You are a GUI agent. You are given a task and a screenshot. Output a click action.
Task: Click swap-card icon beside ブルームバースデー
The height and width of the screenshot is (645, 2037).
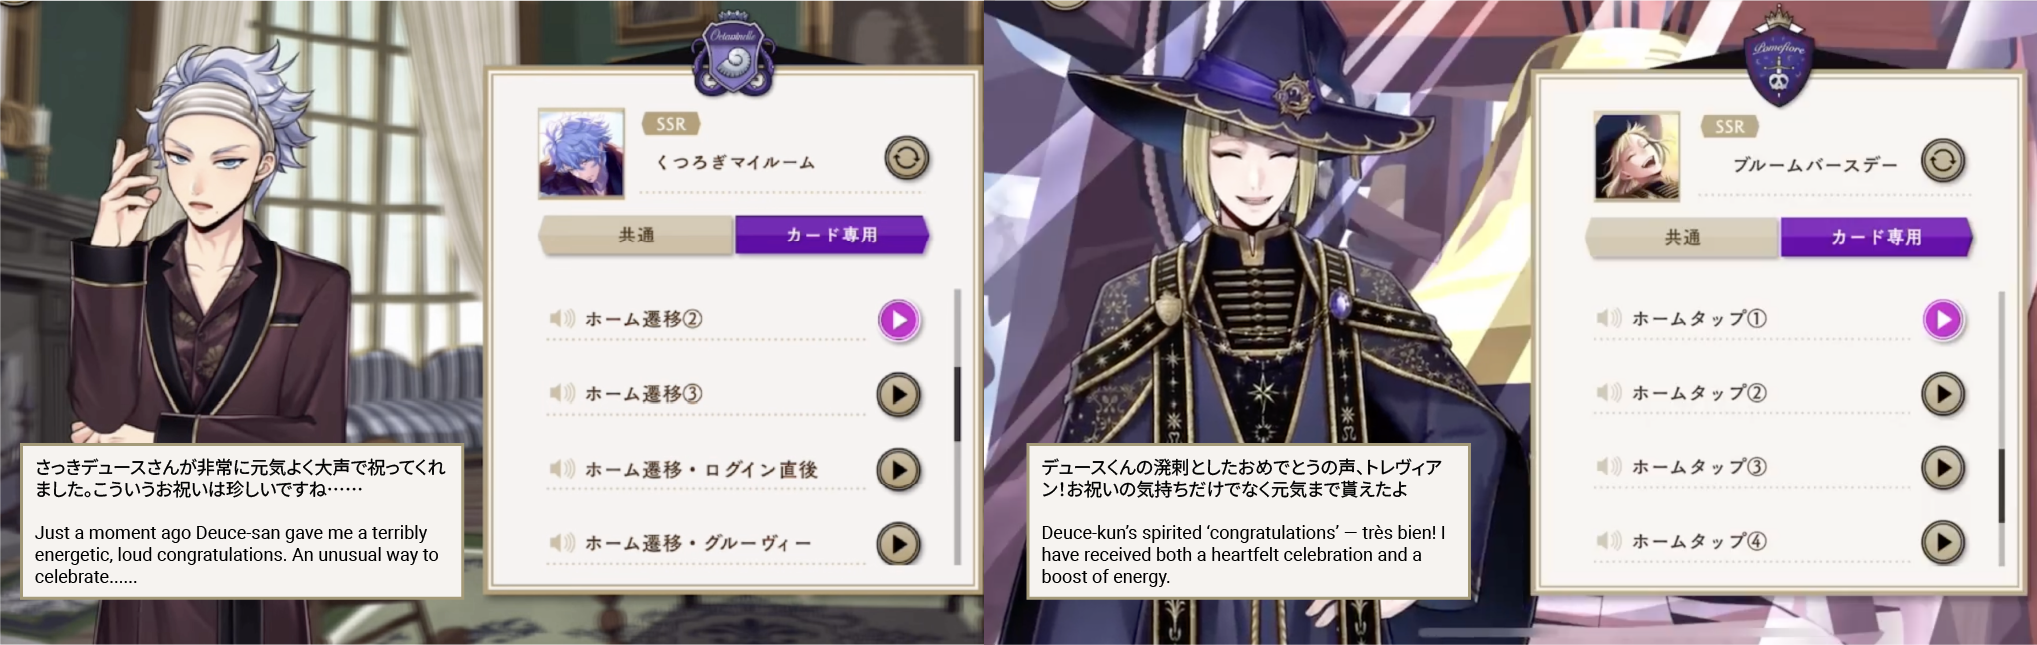(1942, 161)
